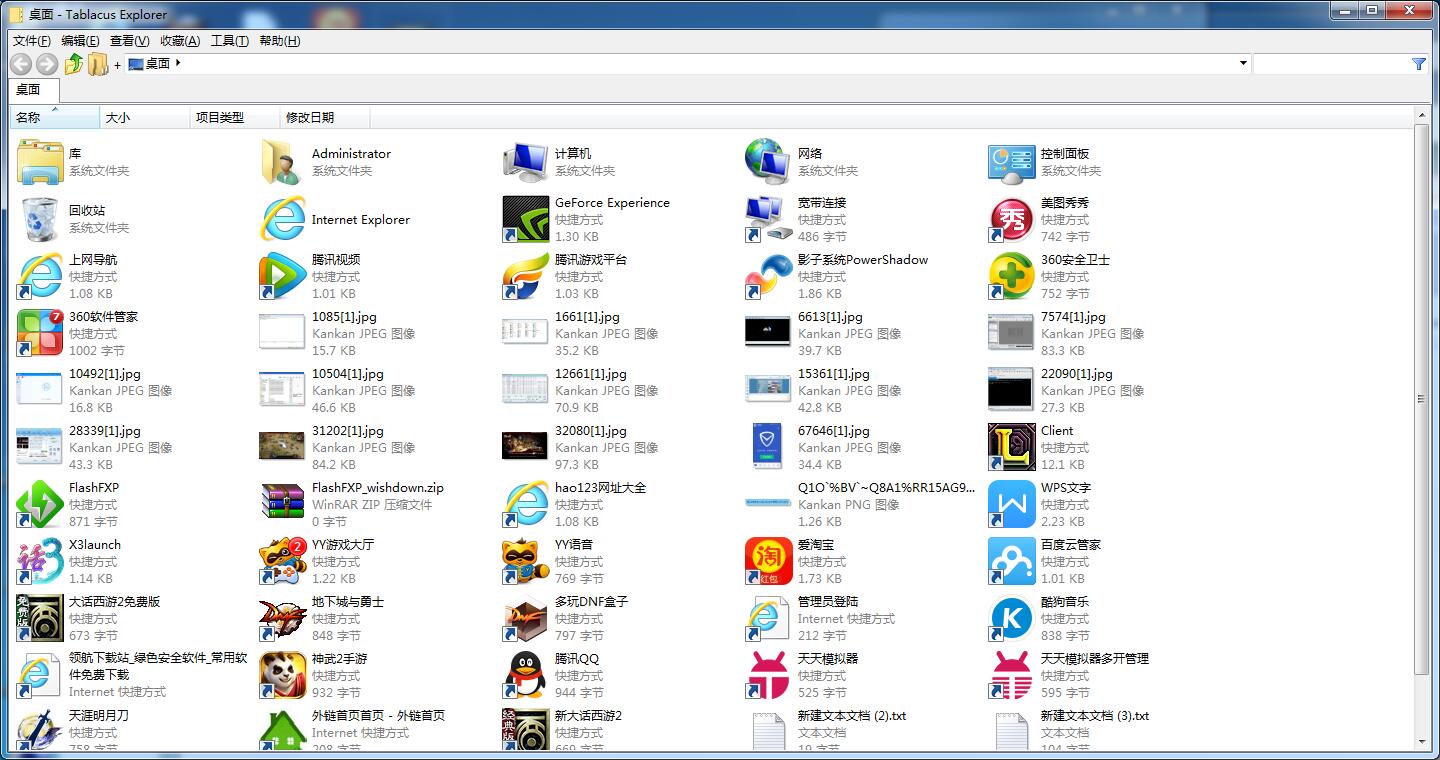The height and width of the screenshot is (760, 1440).
Task: Select the 爱淘宝 shortcut icon
Action: click(x=769, y=561)
